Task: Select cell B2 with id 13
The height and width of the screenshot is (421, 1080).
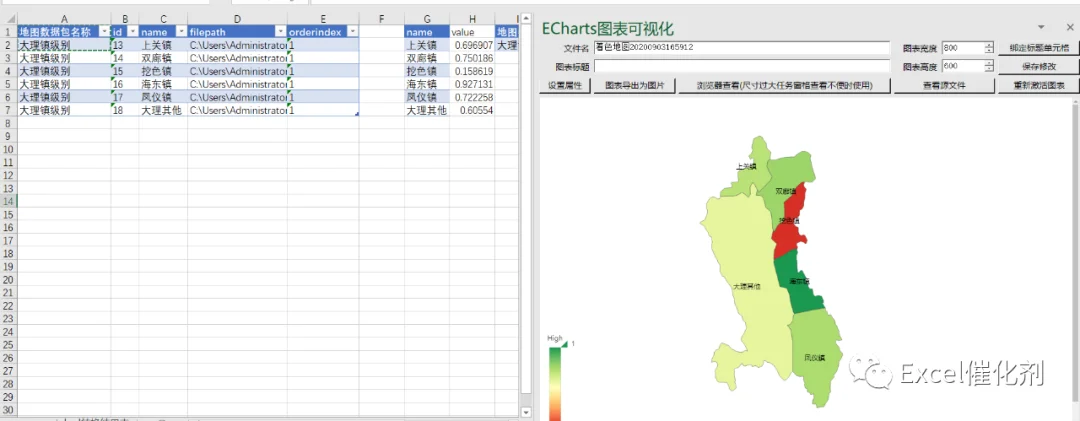Action: tap(125, 45)
